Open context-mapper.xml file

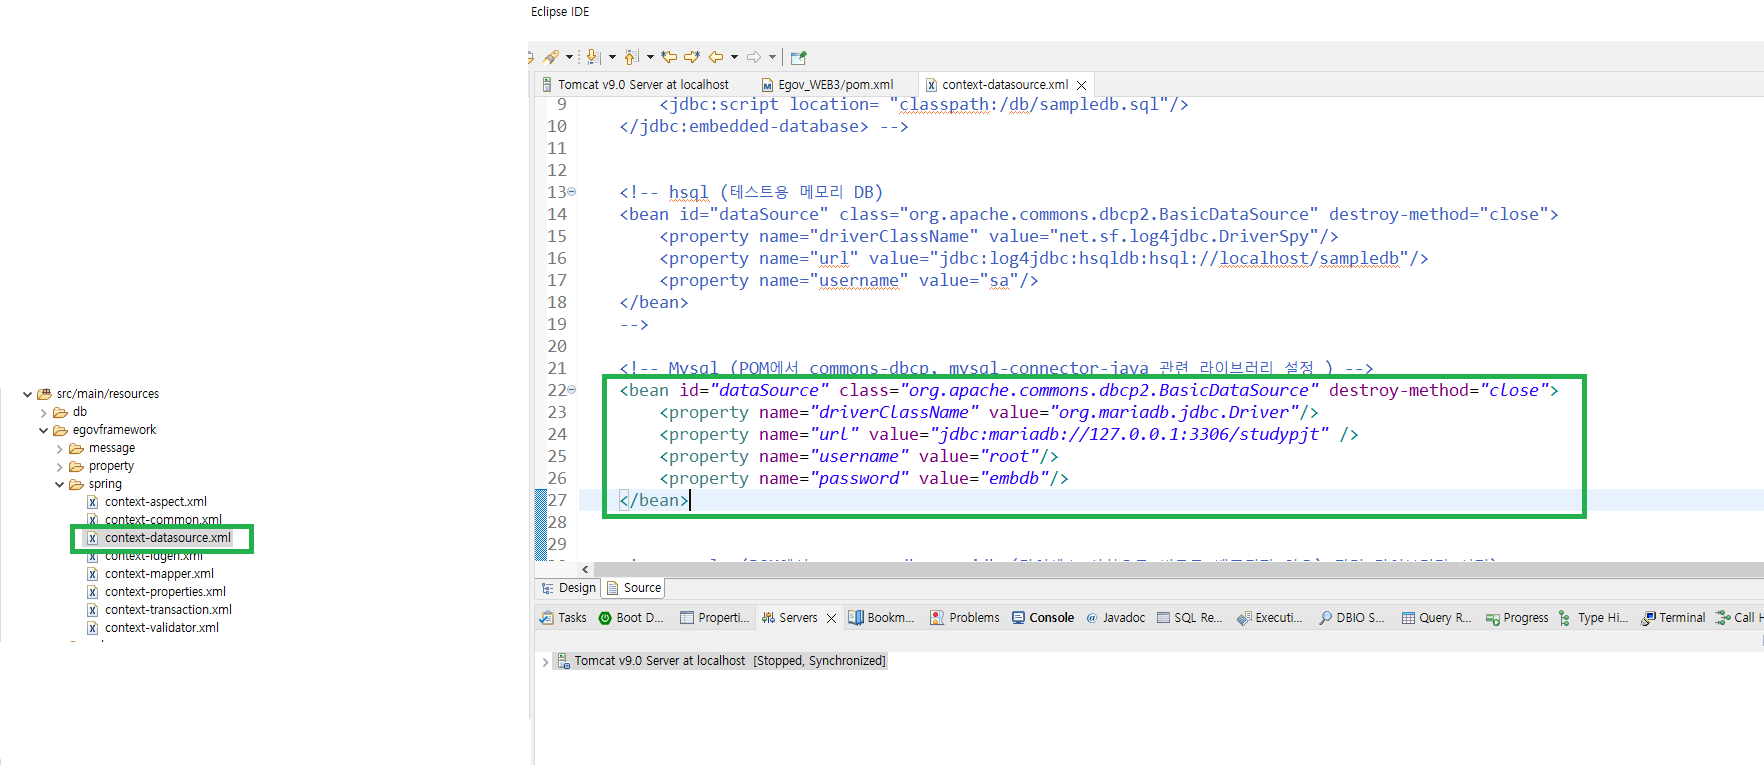(150, 574)
